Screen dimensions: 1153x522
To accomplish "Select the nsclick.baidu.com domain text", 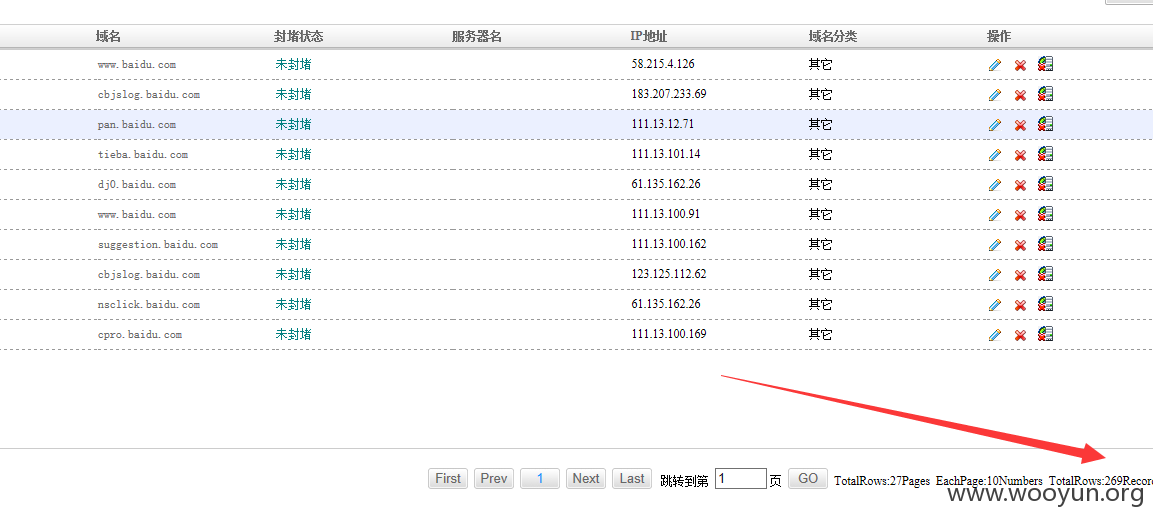I will (x=149, y=304).
